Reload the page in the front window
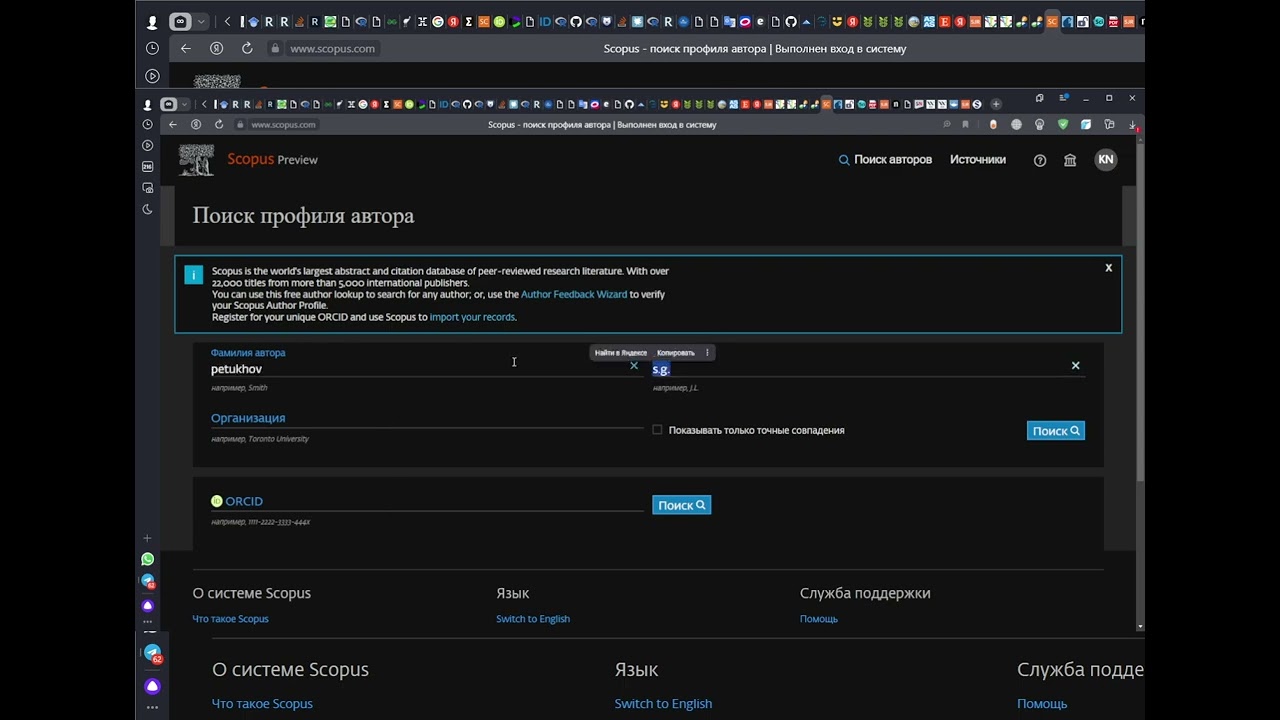 pos(219,125)
